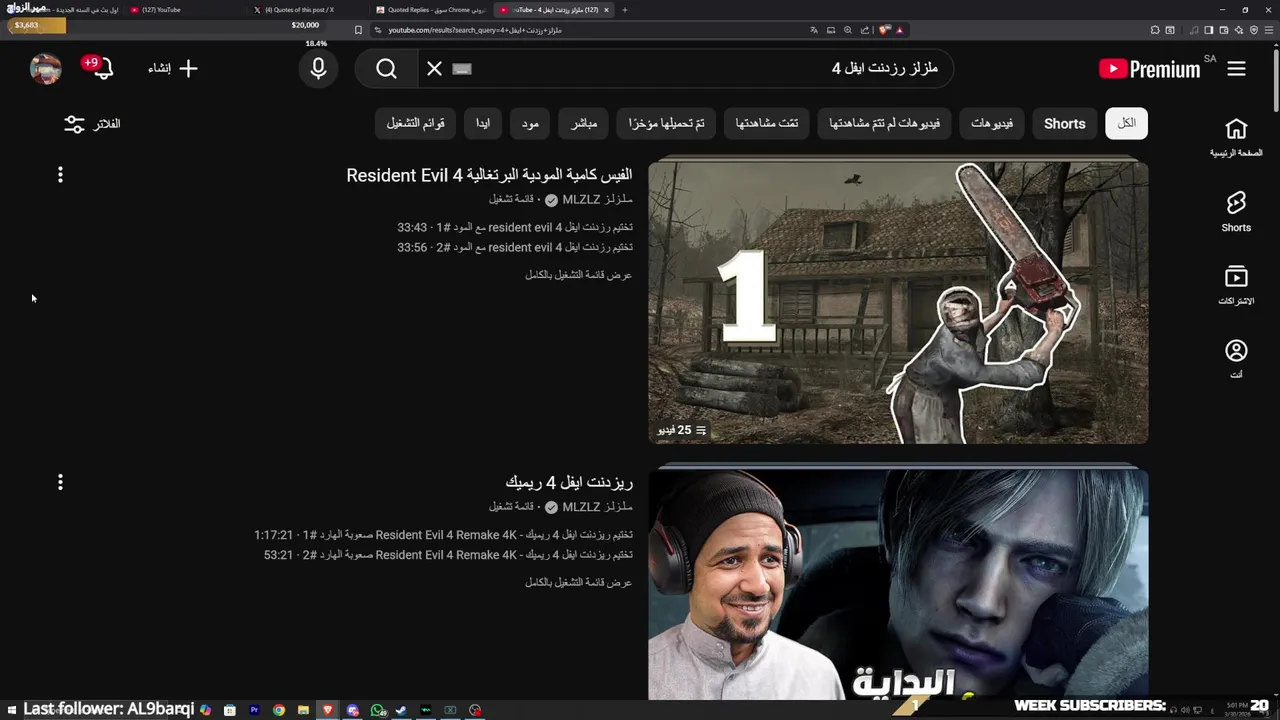Open the Filters panel (الفلاتر)
The image size is (1280, 720).
(x=92, y=124)
